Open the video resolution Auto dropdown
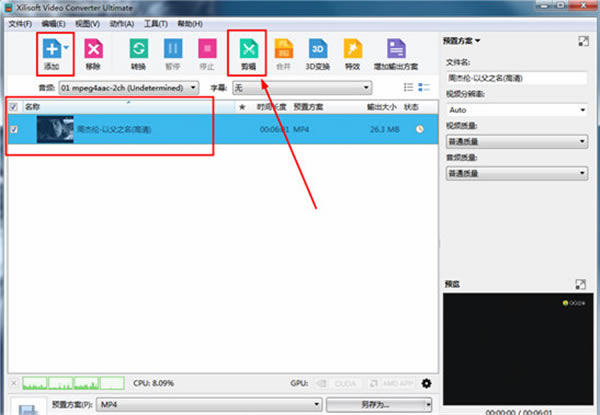The width and height of the screenshot is (600, 415). pos(517,110)
